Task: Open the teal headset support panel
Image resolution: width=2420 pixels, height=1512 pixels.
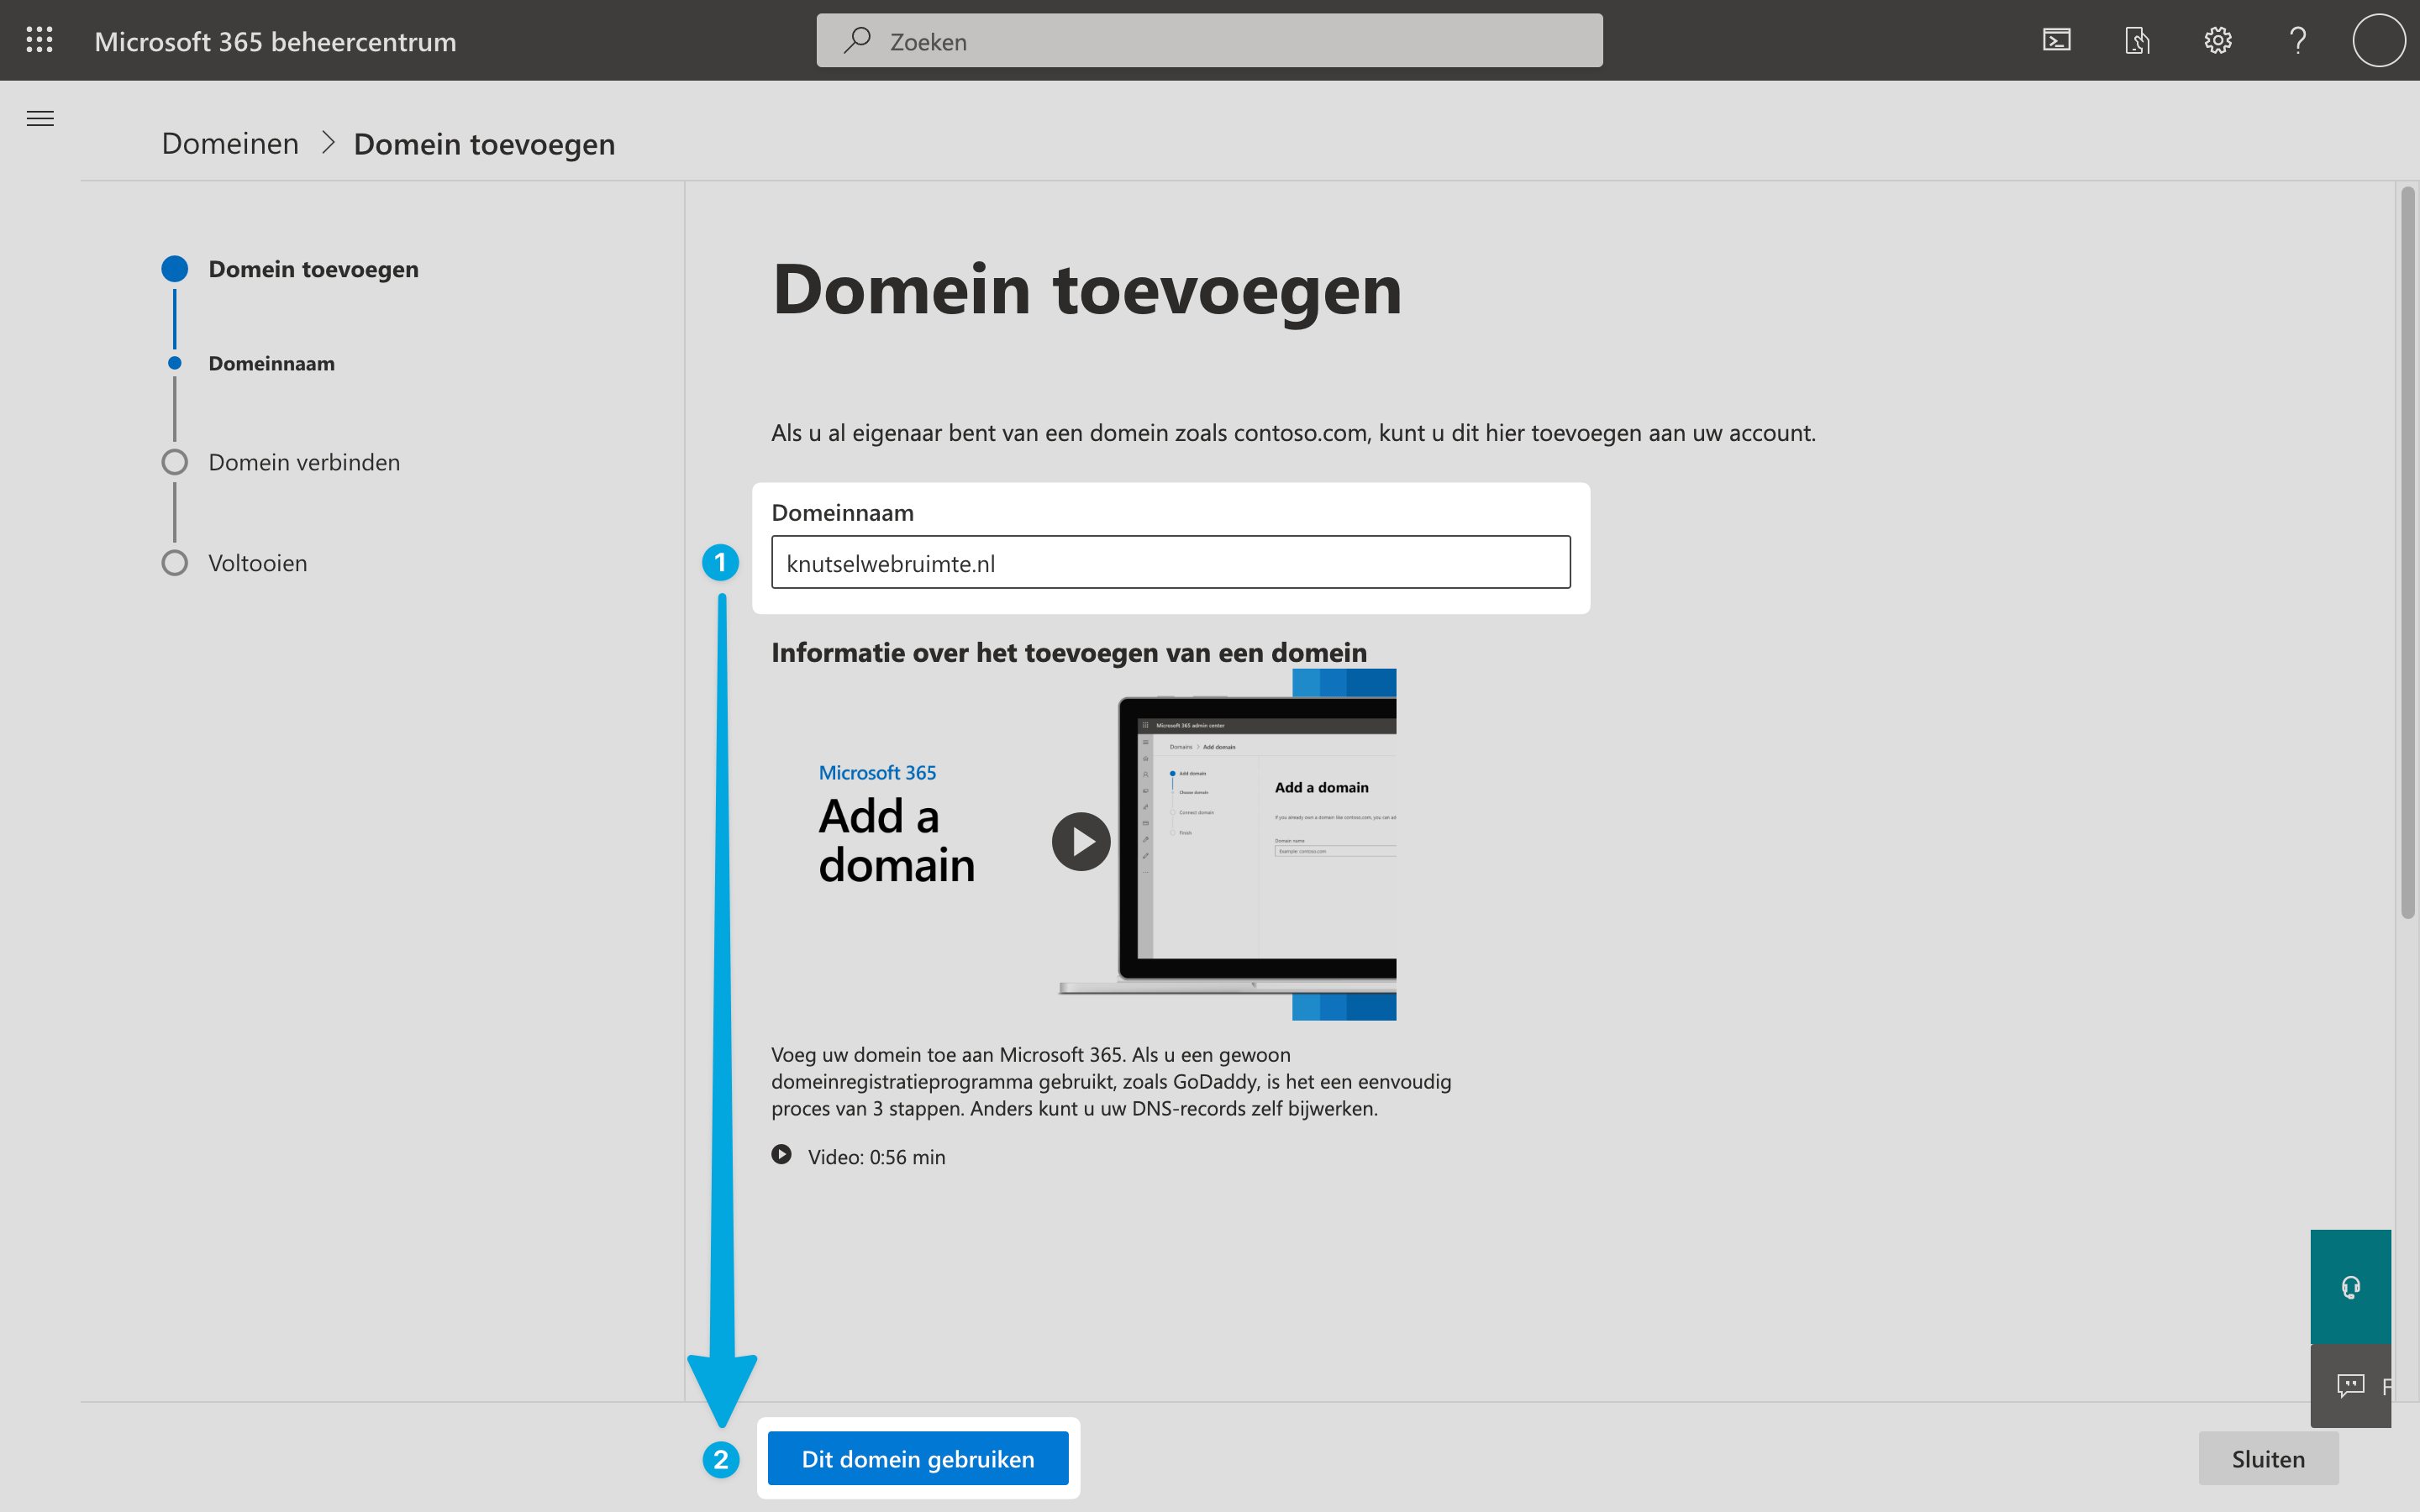Action: pyautogui.click(x=2350, y=1286)
